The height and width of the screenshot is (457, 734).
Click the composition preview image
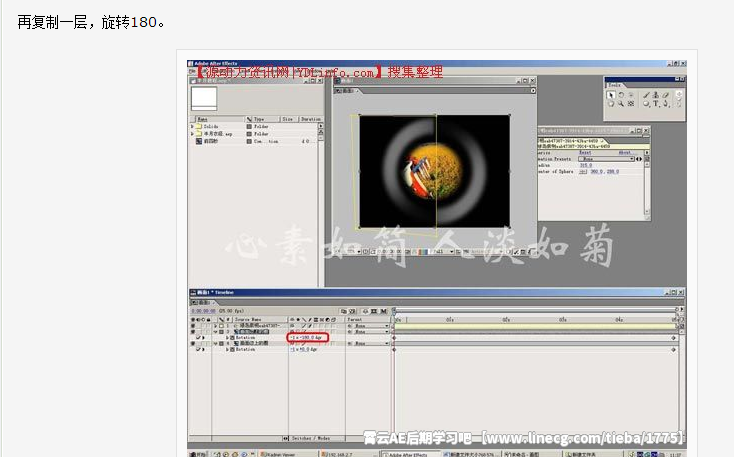point(434,171)
